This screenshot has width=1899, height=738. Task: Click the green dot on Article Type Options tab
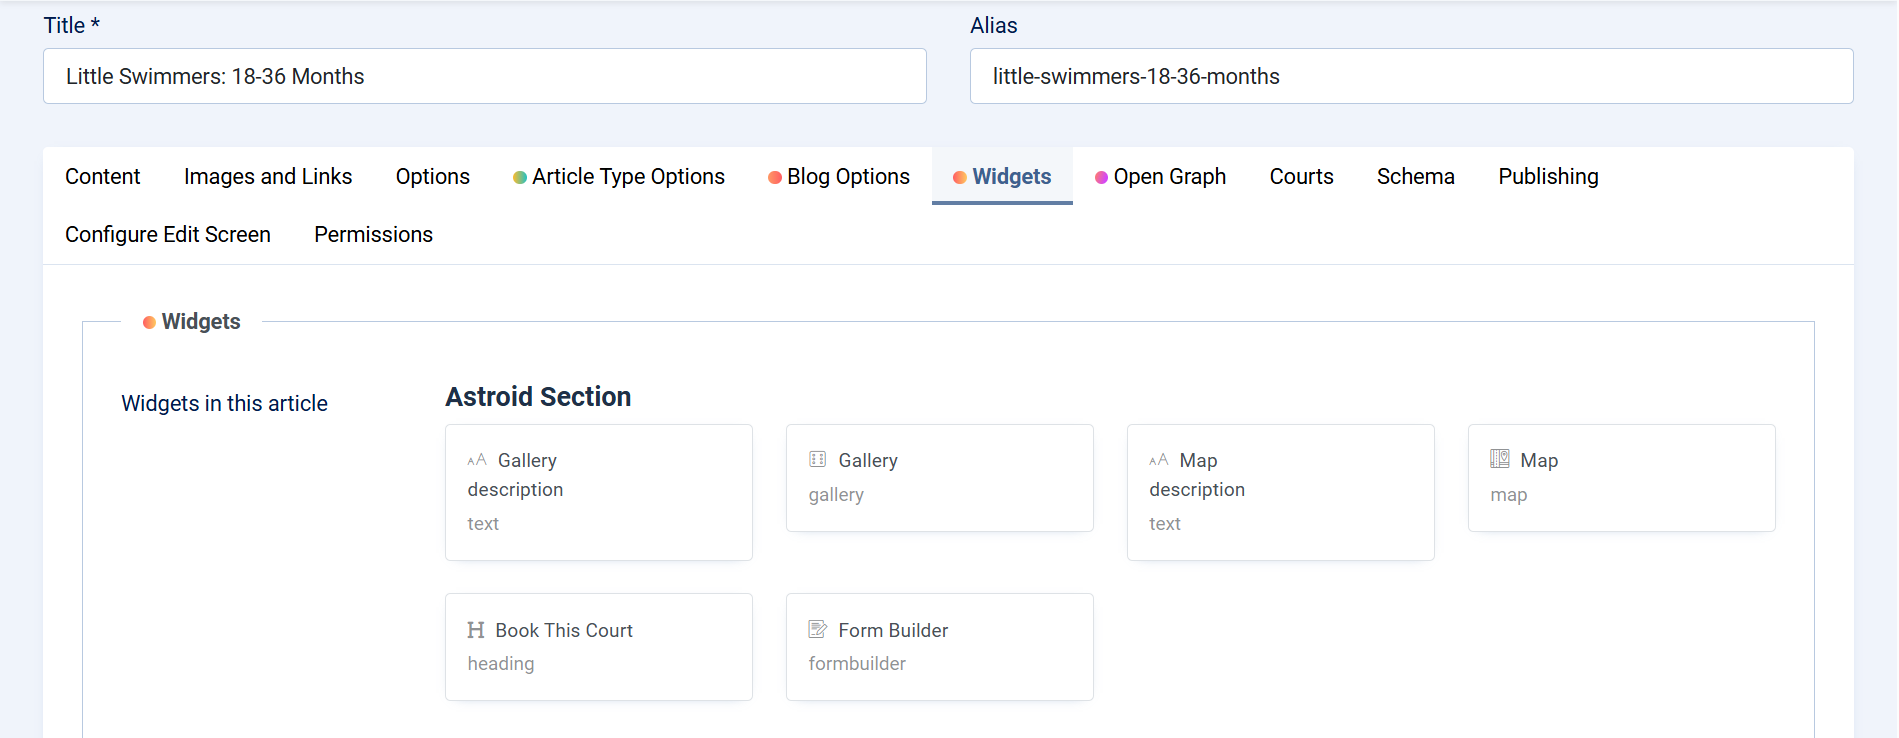point(520,177)
